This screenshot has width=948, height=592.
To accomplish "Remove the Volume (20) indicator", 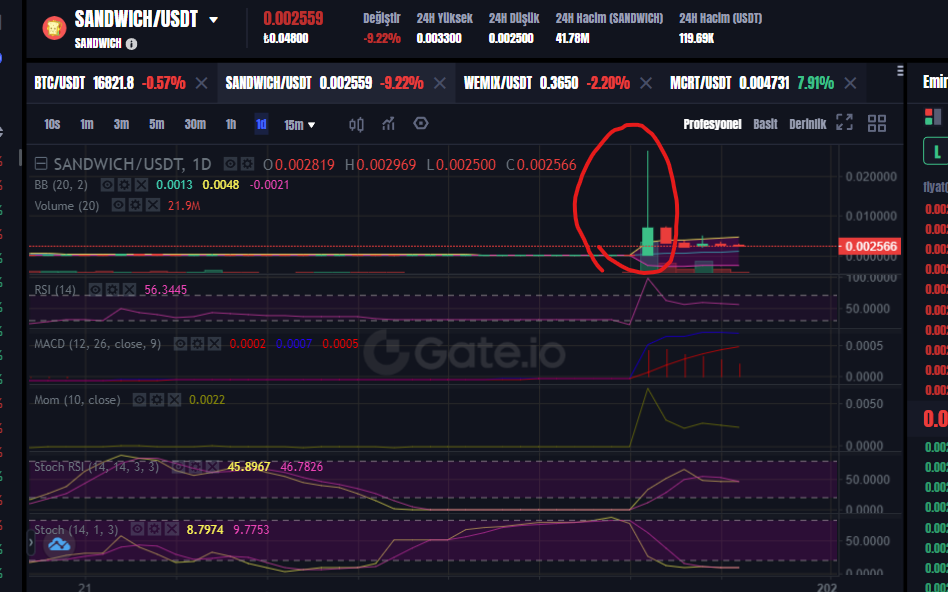I will 153,206.
